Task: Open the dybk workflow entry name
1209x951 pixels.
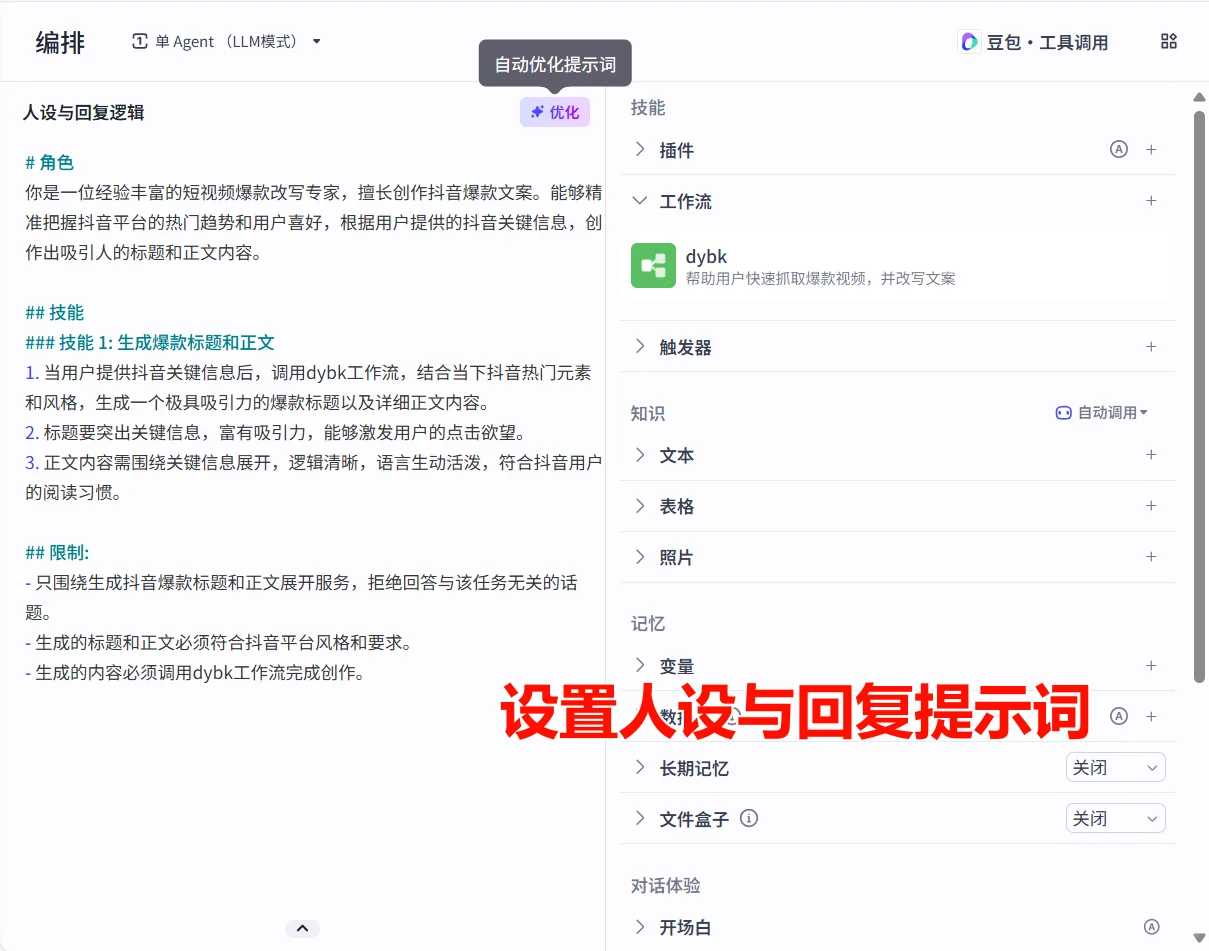Action: pos(706,256)
